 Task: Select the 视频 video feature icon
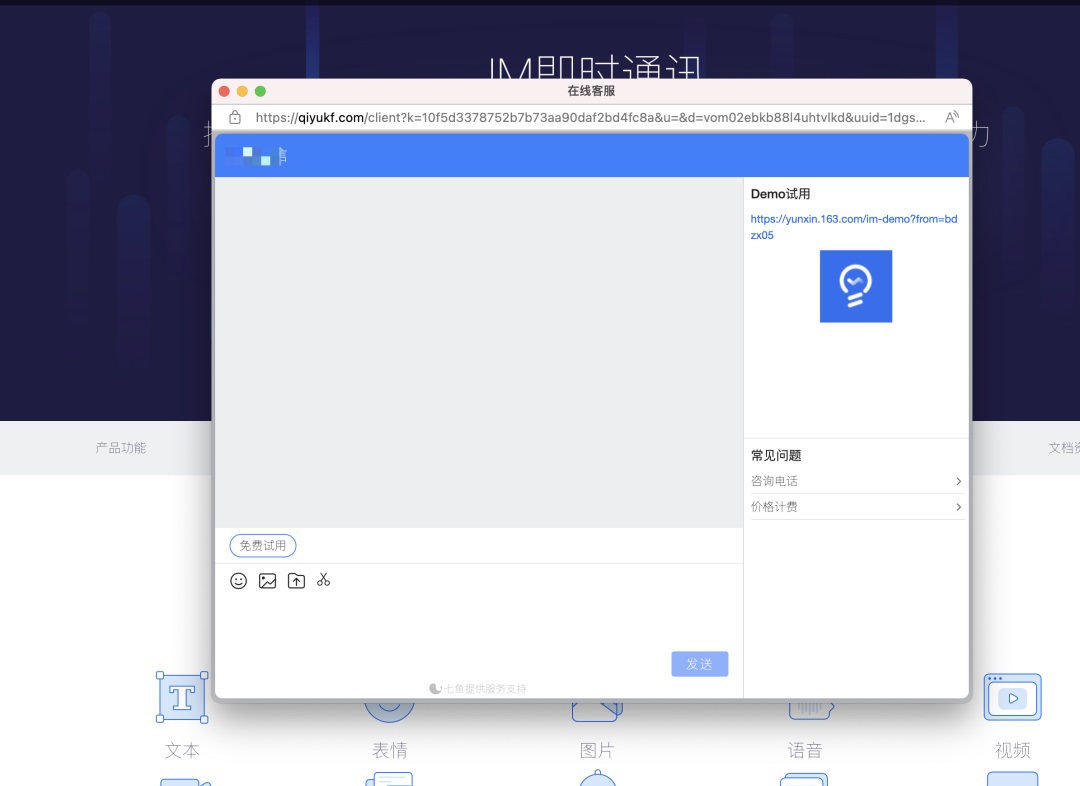pyautogui.click(x=1012, y=697)
